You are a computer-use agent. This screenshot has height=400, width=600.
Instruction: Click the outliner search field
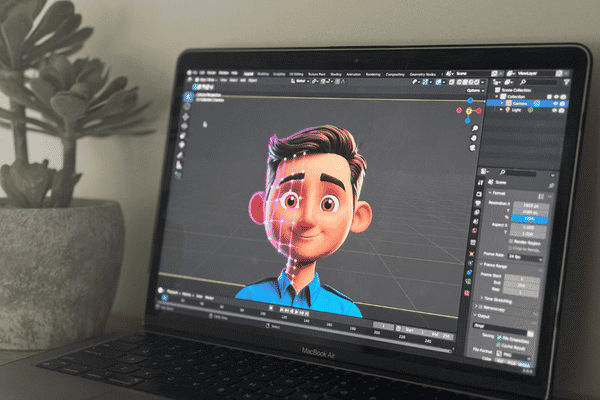pyautogui.click(x=538, y=82)
